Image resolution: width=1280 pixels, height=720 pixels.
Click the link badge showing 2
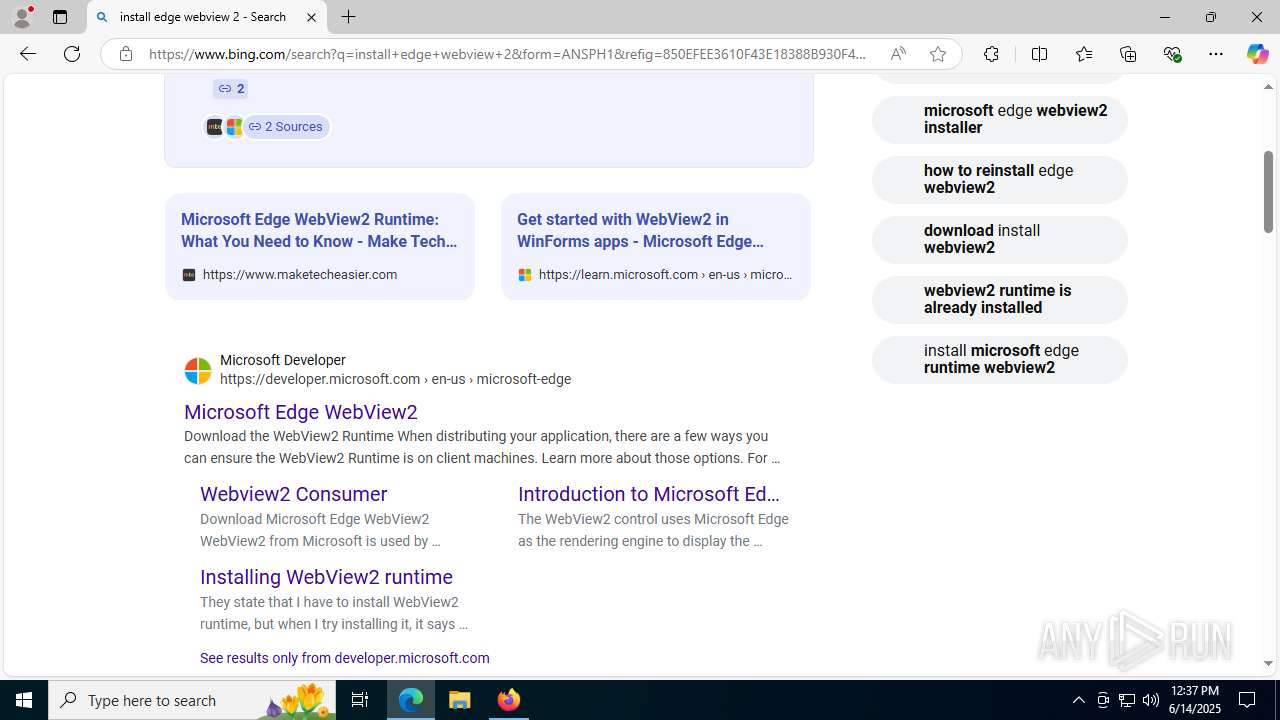[231, 89]
